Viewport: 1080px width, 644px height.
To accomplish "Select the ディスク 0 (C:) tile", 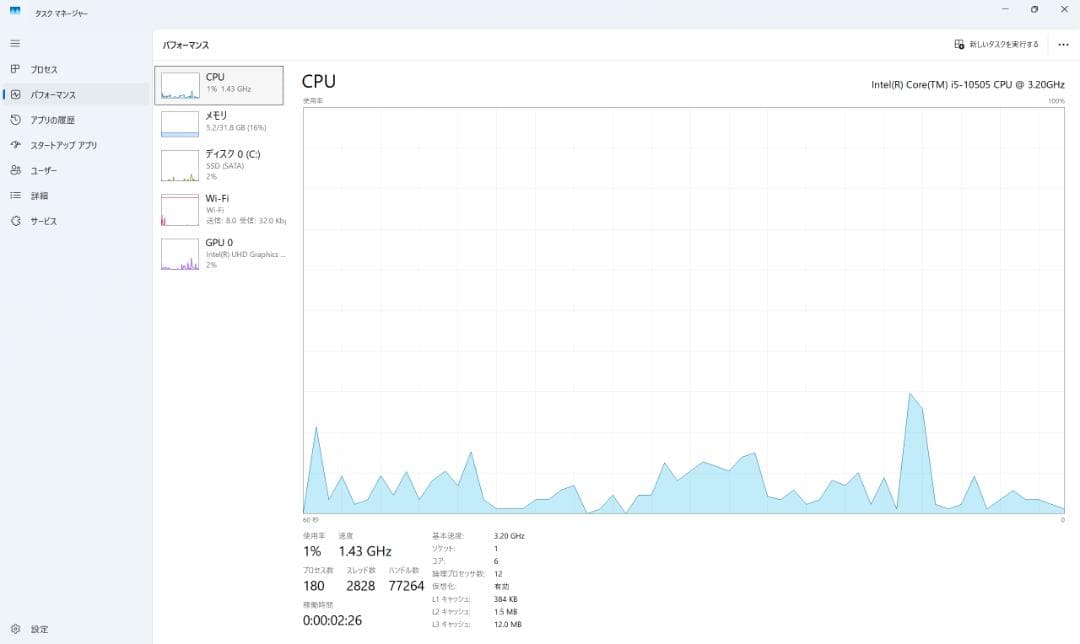I will pos(220,165).
